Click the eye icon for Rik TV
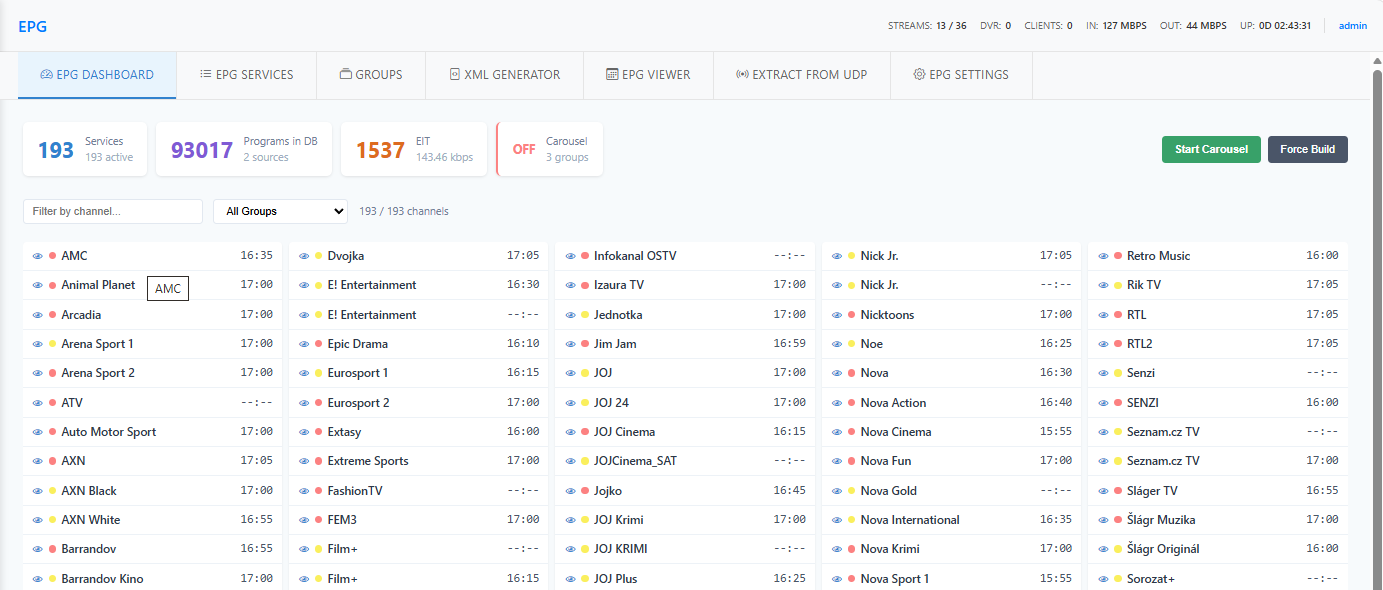The image size is (1383, 590). pos(1103,285)
